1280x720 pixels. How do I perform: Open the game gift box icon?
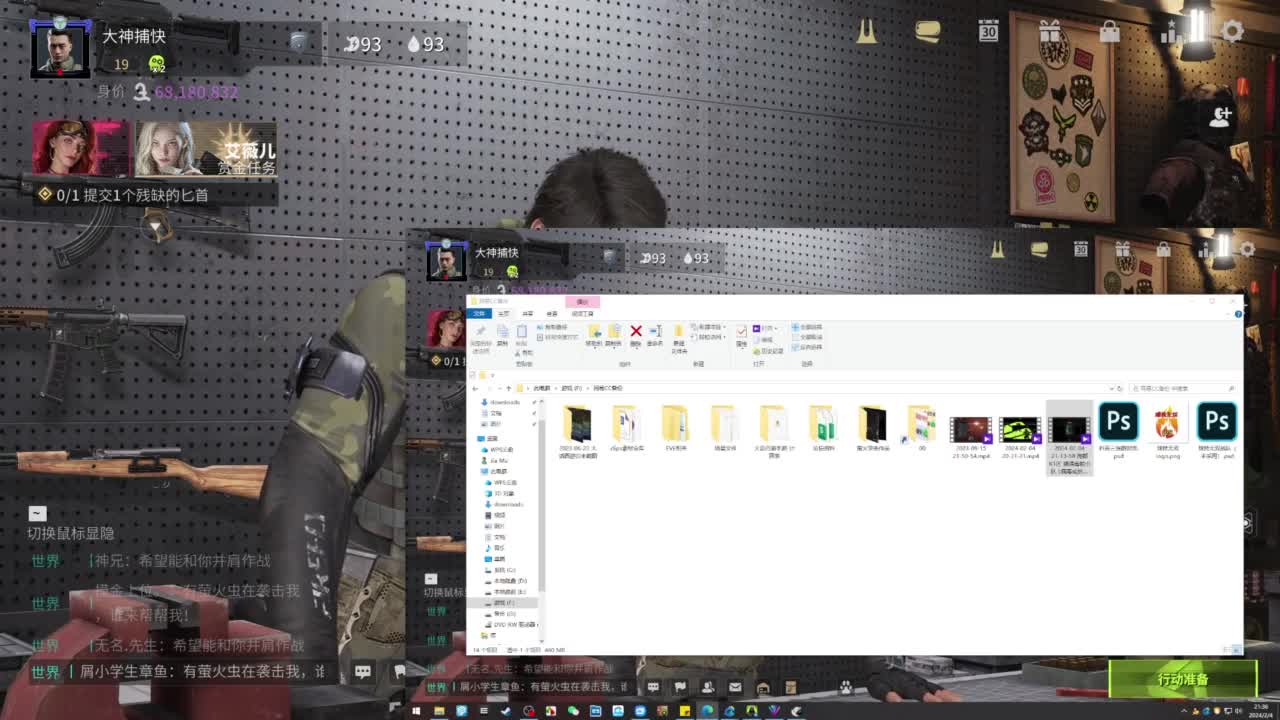pos(1049,31)
